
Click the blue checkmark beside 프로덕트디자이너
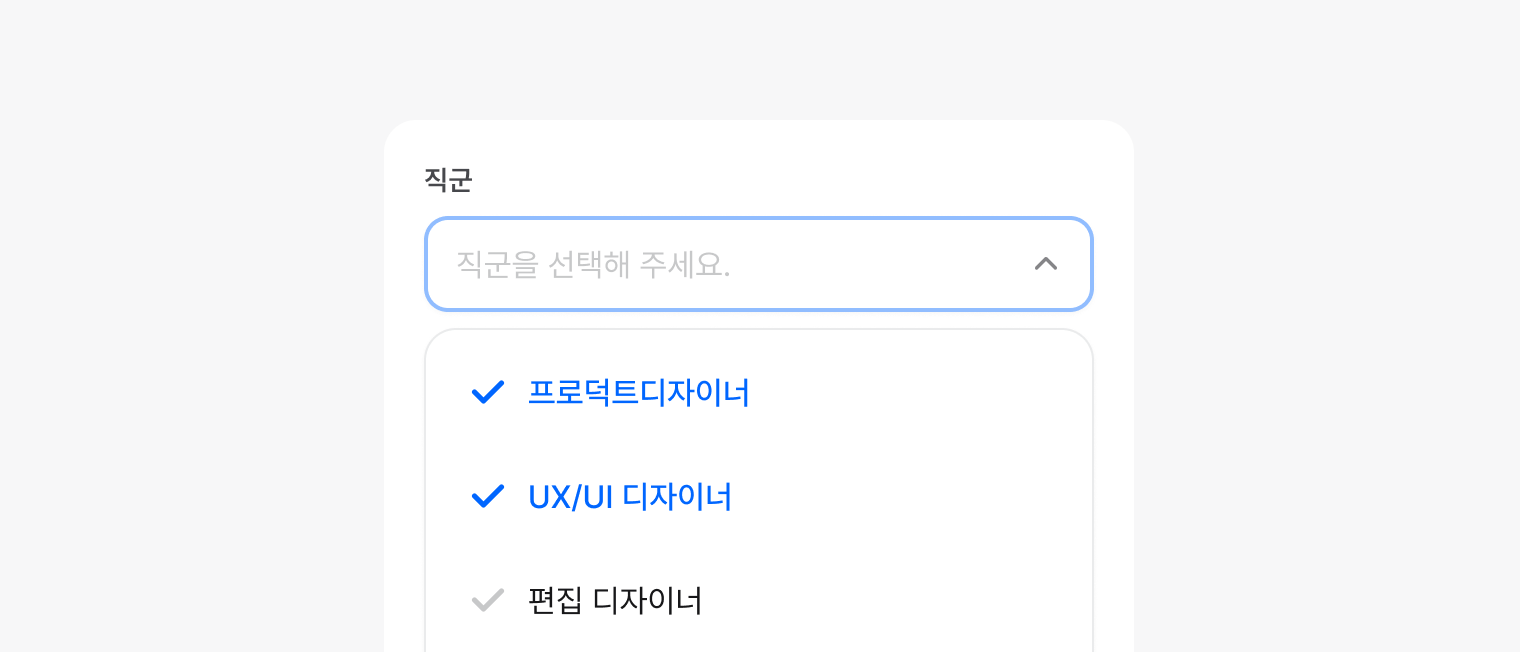(x=487, y=393)
